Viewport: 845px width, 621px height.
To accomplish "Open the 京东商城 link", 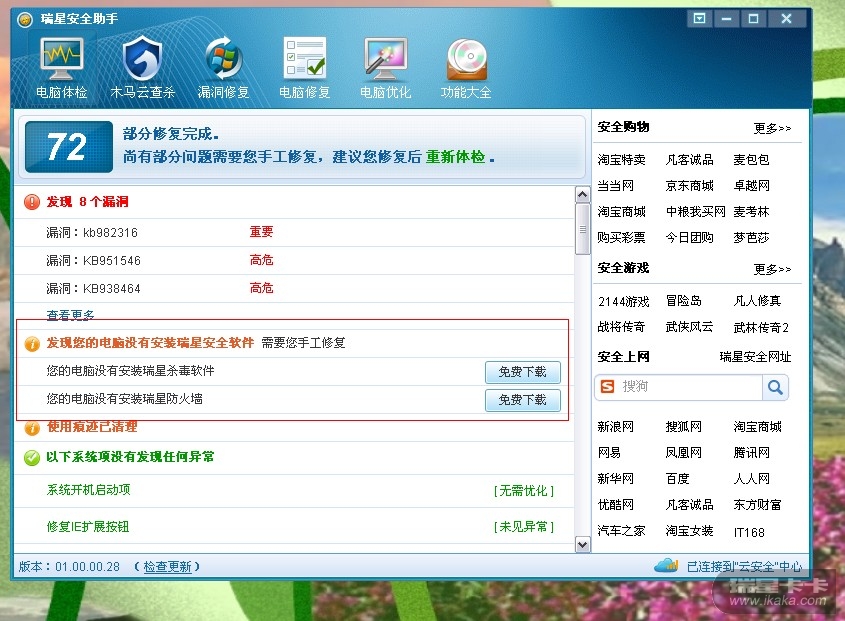I will point(689,186).
